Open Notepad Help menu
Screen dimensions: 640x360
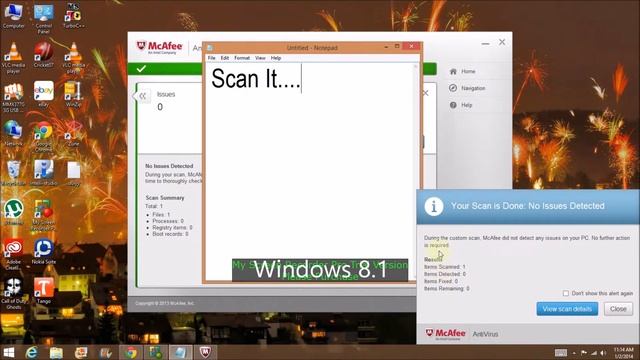click(x=276, y=58)
